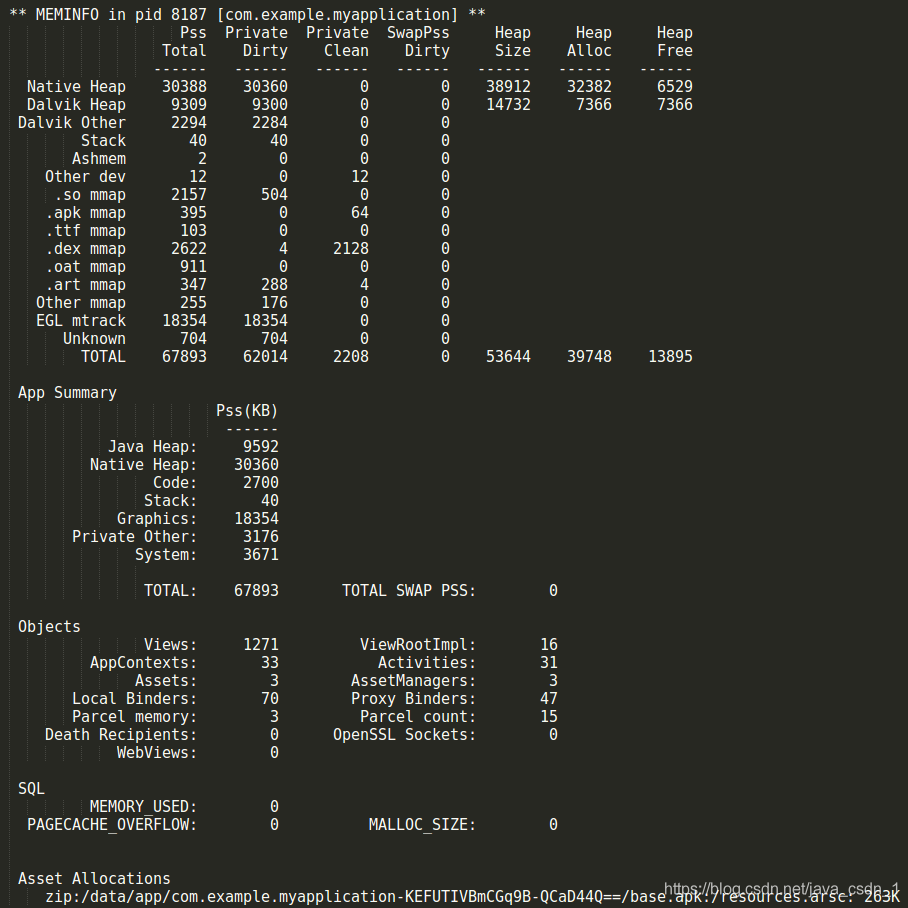Viewport: 908px width, 908px height.
Task: Click the 'App Summary' section heading
Action: point(67,393)
